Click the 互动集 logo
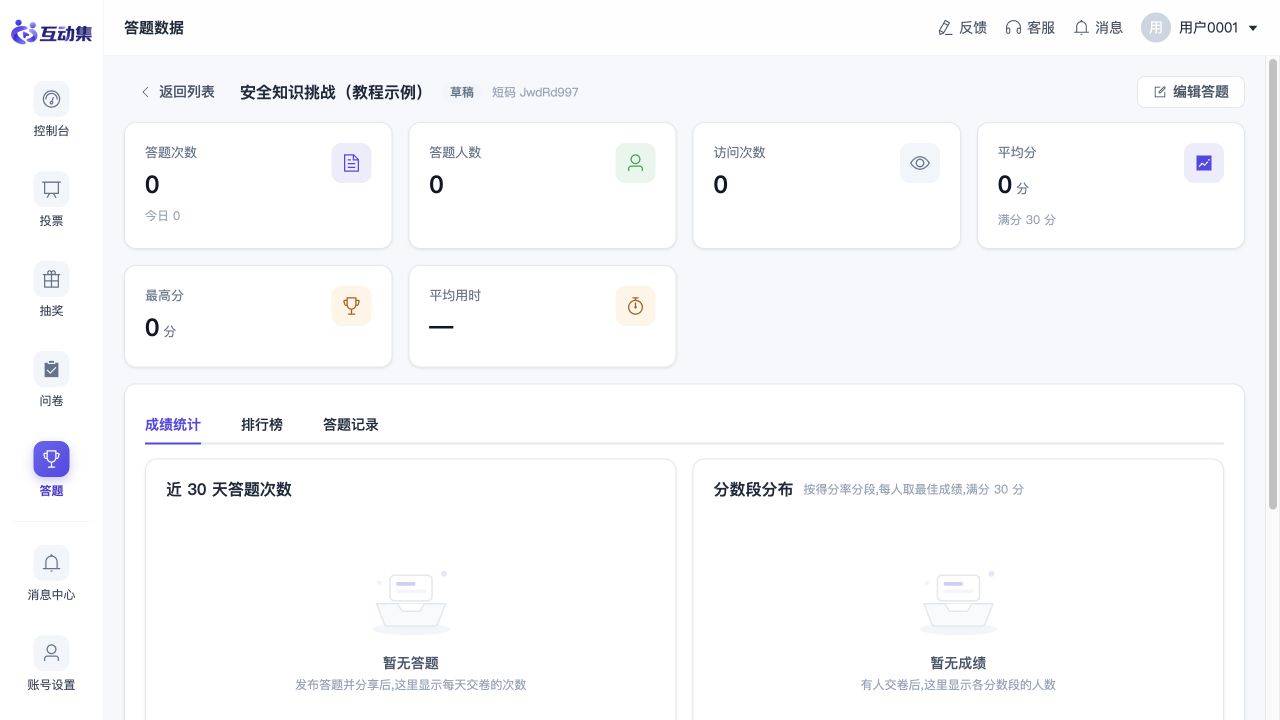The width and height of the screenshot is (1280, 720). point(51,32)
